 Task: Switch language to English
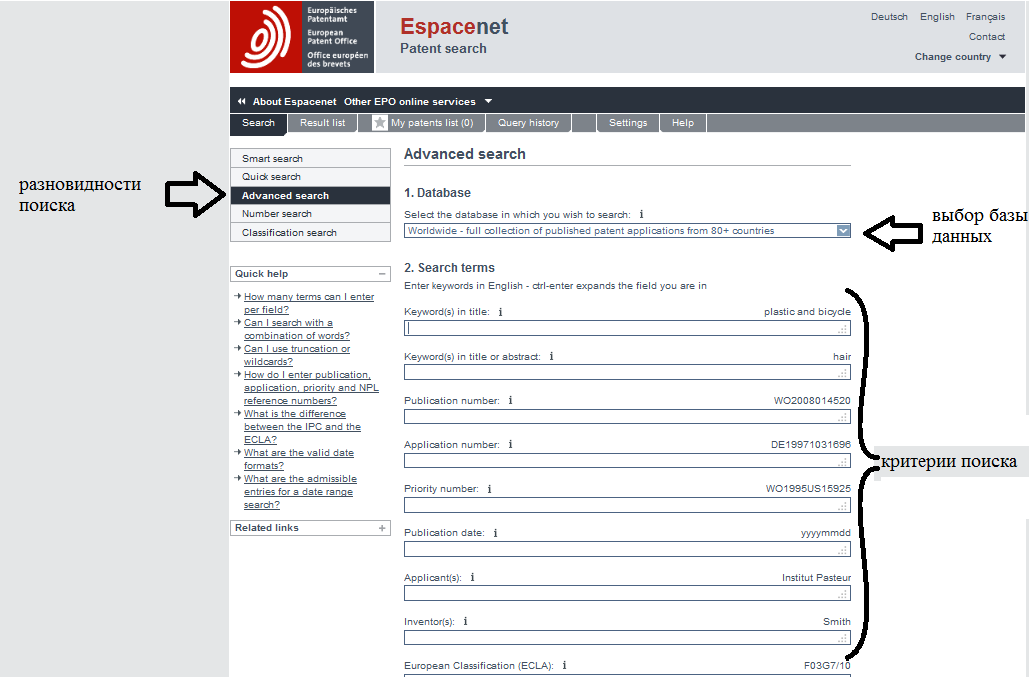coord(937,17)
